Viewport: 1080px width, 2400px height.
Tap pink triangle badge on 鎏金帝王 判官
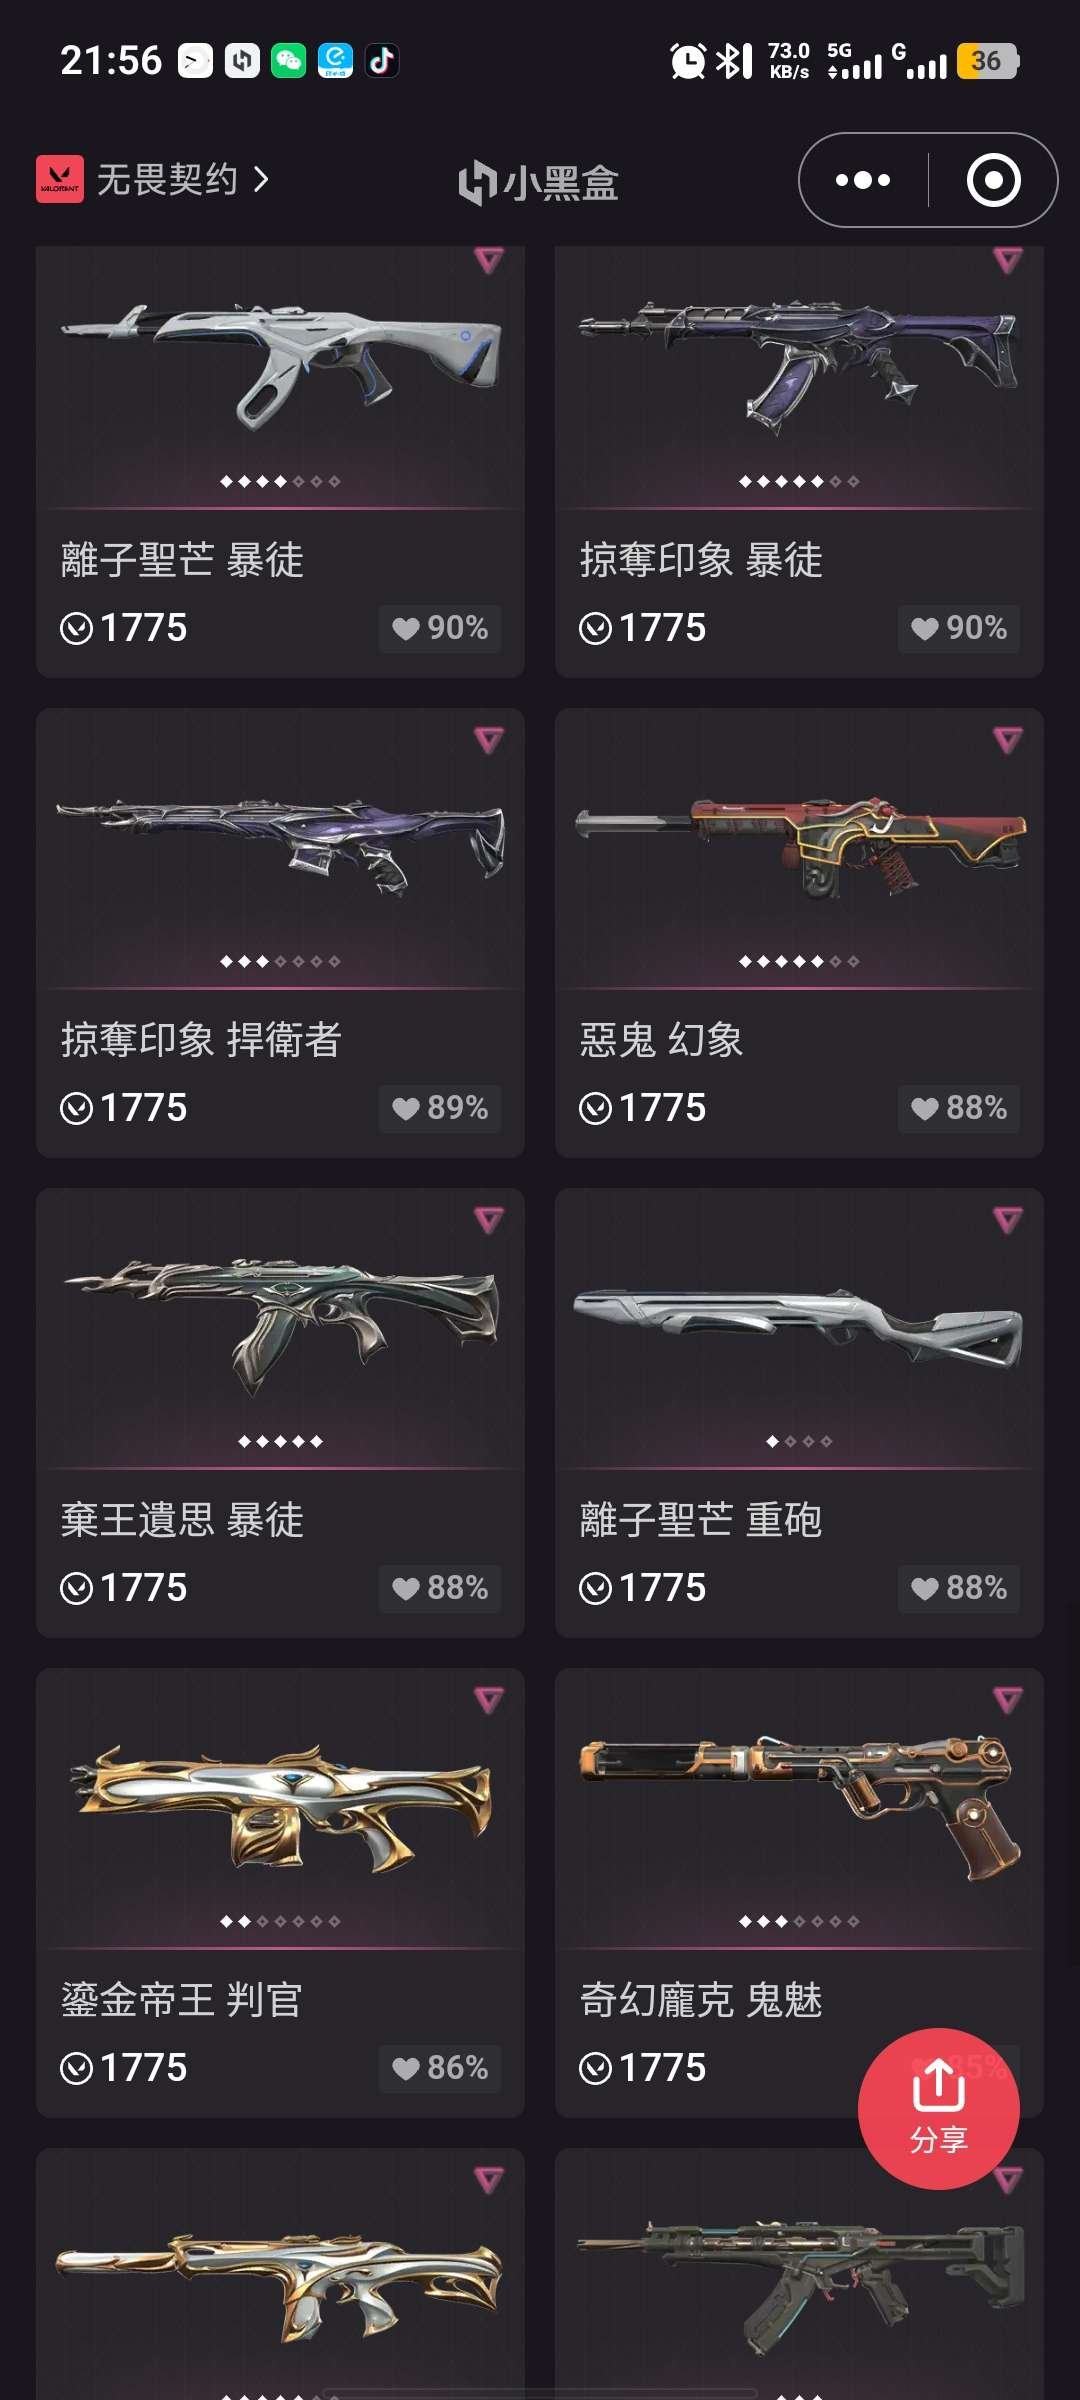488,1699
